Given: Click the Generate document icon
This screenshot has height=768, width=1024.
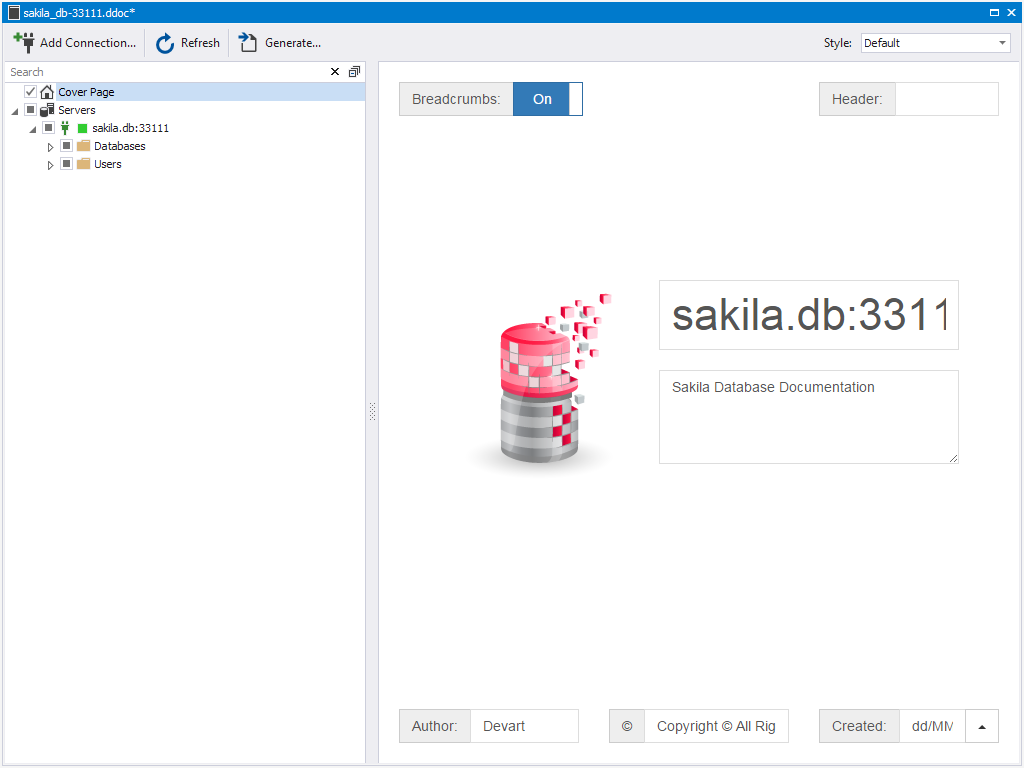Looking at the screenshot, I should click(x=247, y=42).
